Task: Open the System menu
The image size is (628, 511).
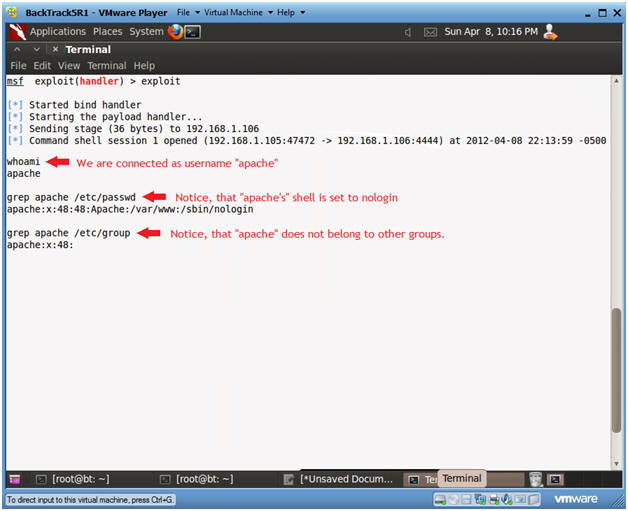Action: (146, 32)
